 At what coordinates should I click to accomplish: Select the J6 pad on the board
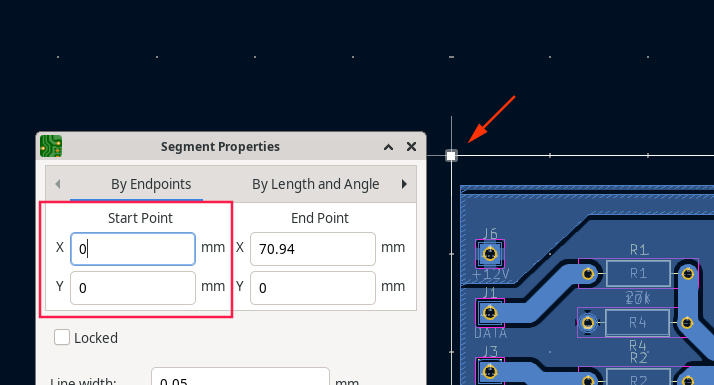point(490,254)
